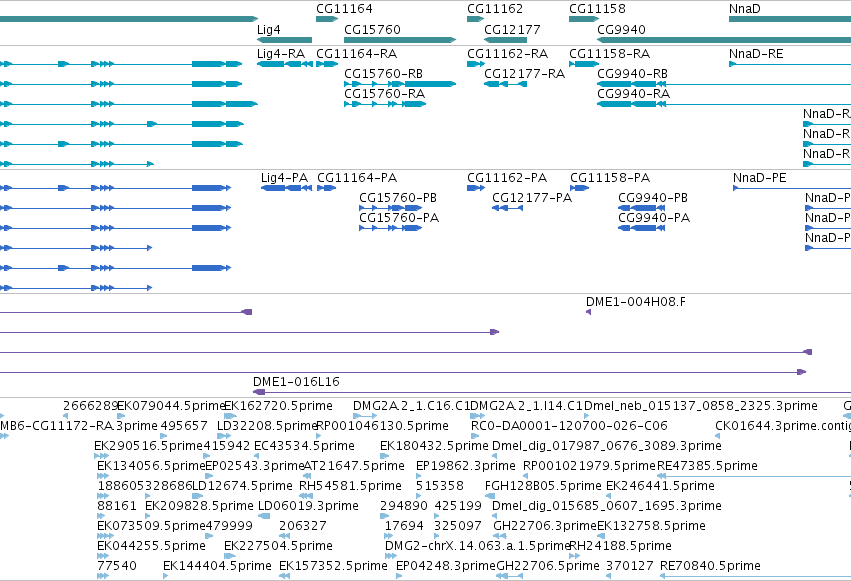Select RC0-DA0001-120700-026-C06 EST label
Image resolution: width=851 pixels, height=581 pixels.
tap(569, 426)
